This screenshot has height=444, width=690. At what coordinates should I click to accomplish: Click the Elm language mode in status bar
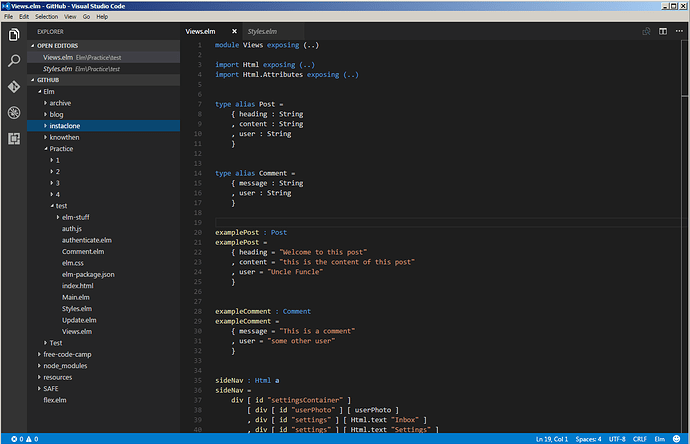(660, 439)
